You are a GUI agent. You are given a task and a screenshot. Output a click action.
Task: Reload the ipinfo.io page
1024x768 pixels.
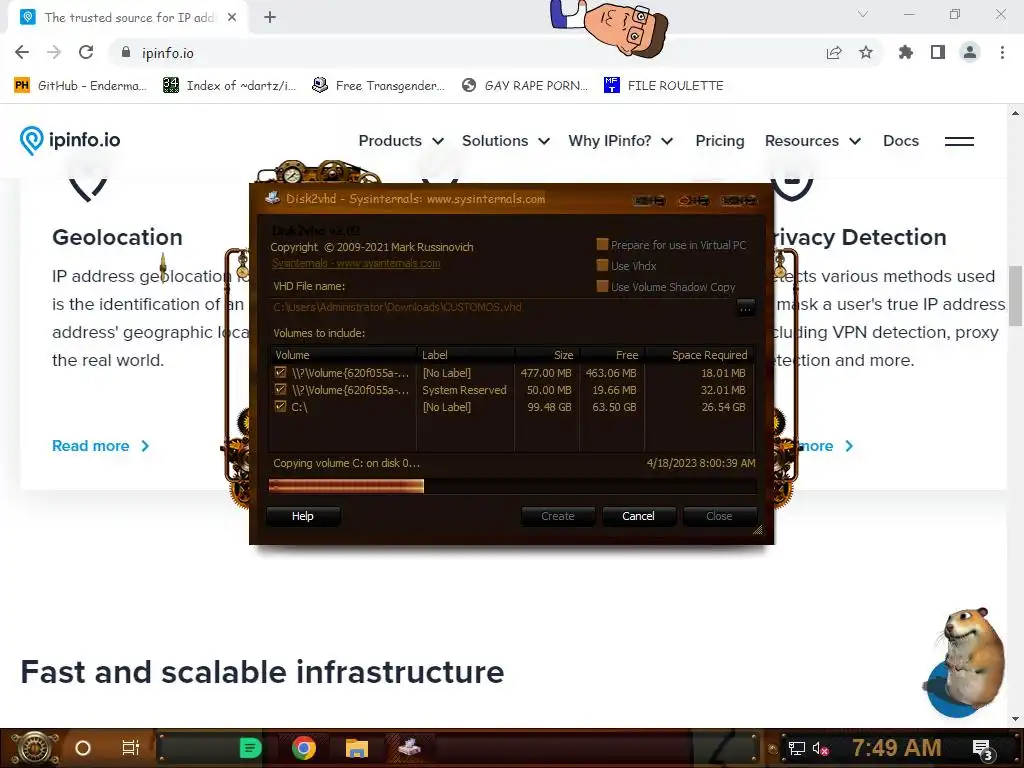click(x=86, y=52)
